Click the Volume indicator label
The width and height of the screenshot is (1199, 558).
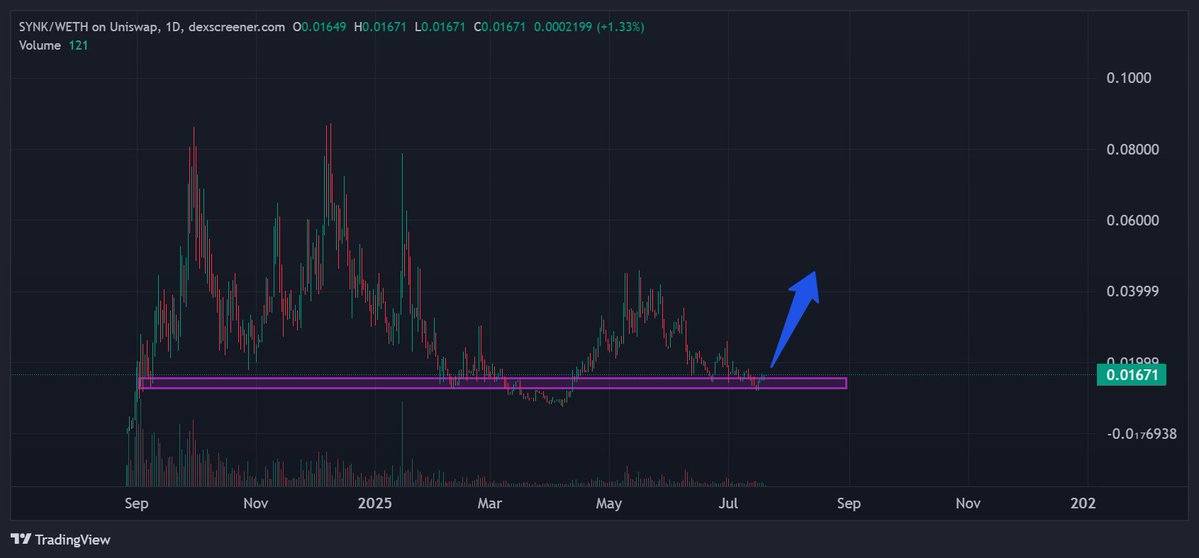coord(40,45)
